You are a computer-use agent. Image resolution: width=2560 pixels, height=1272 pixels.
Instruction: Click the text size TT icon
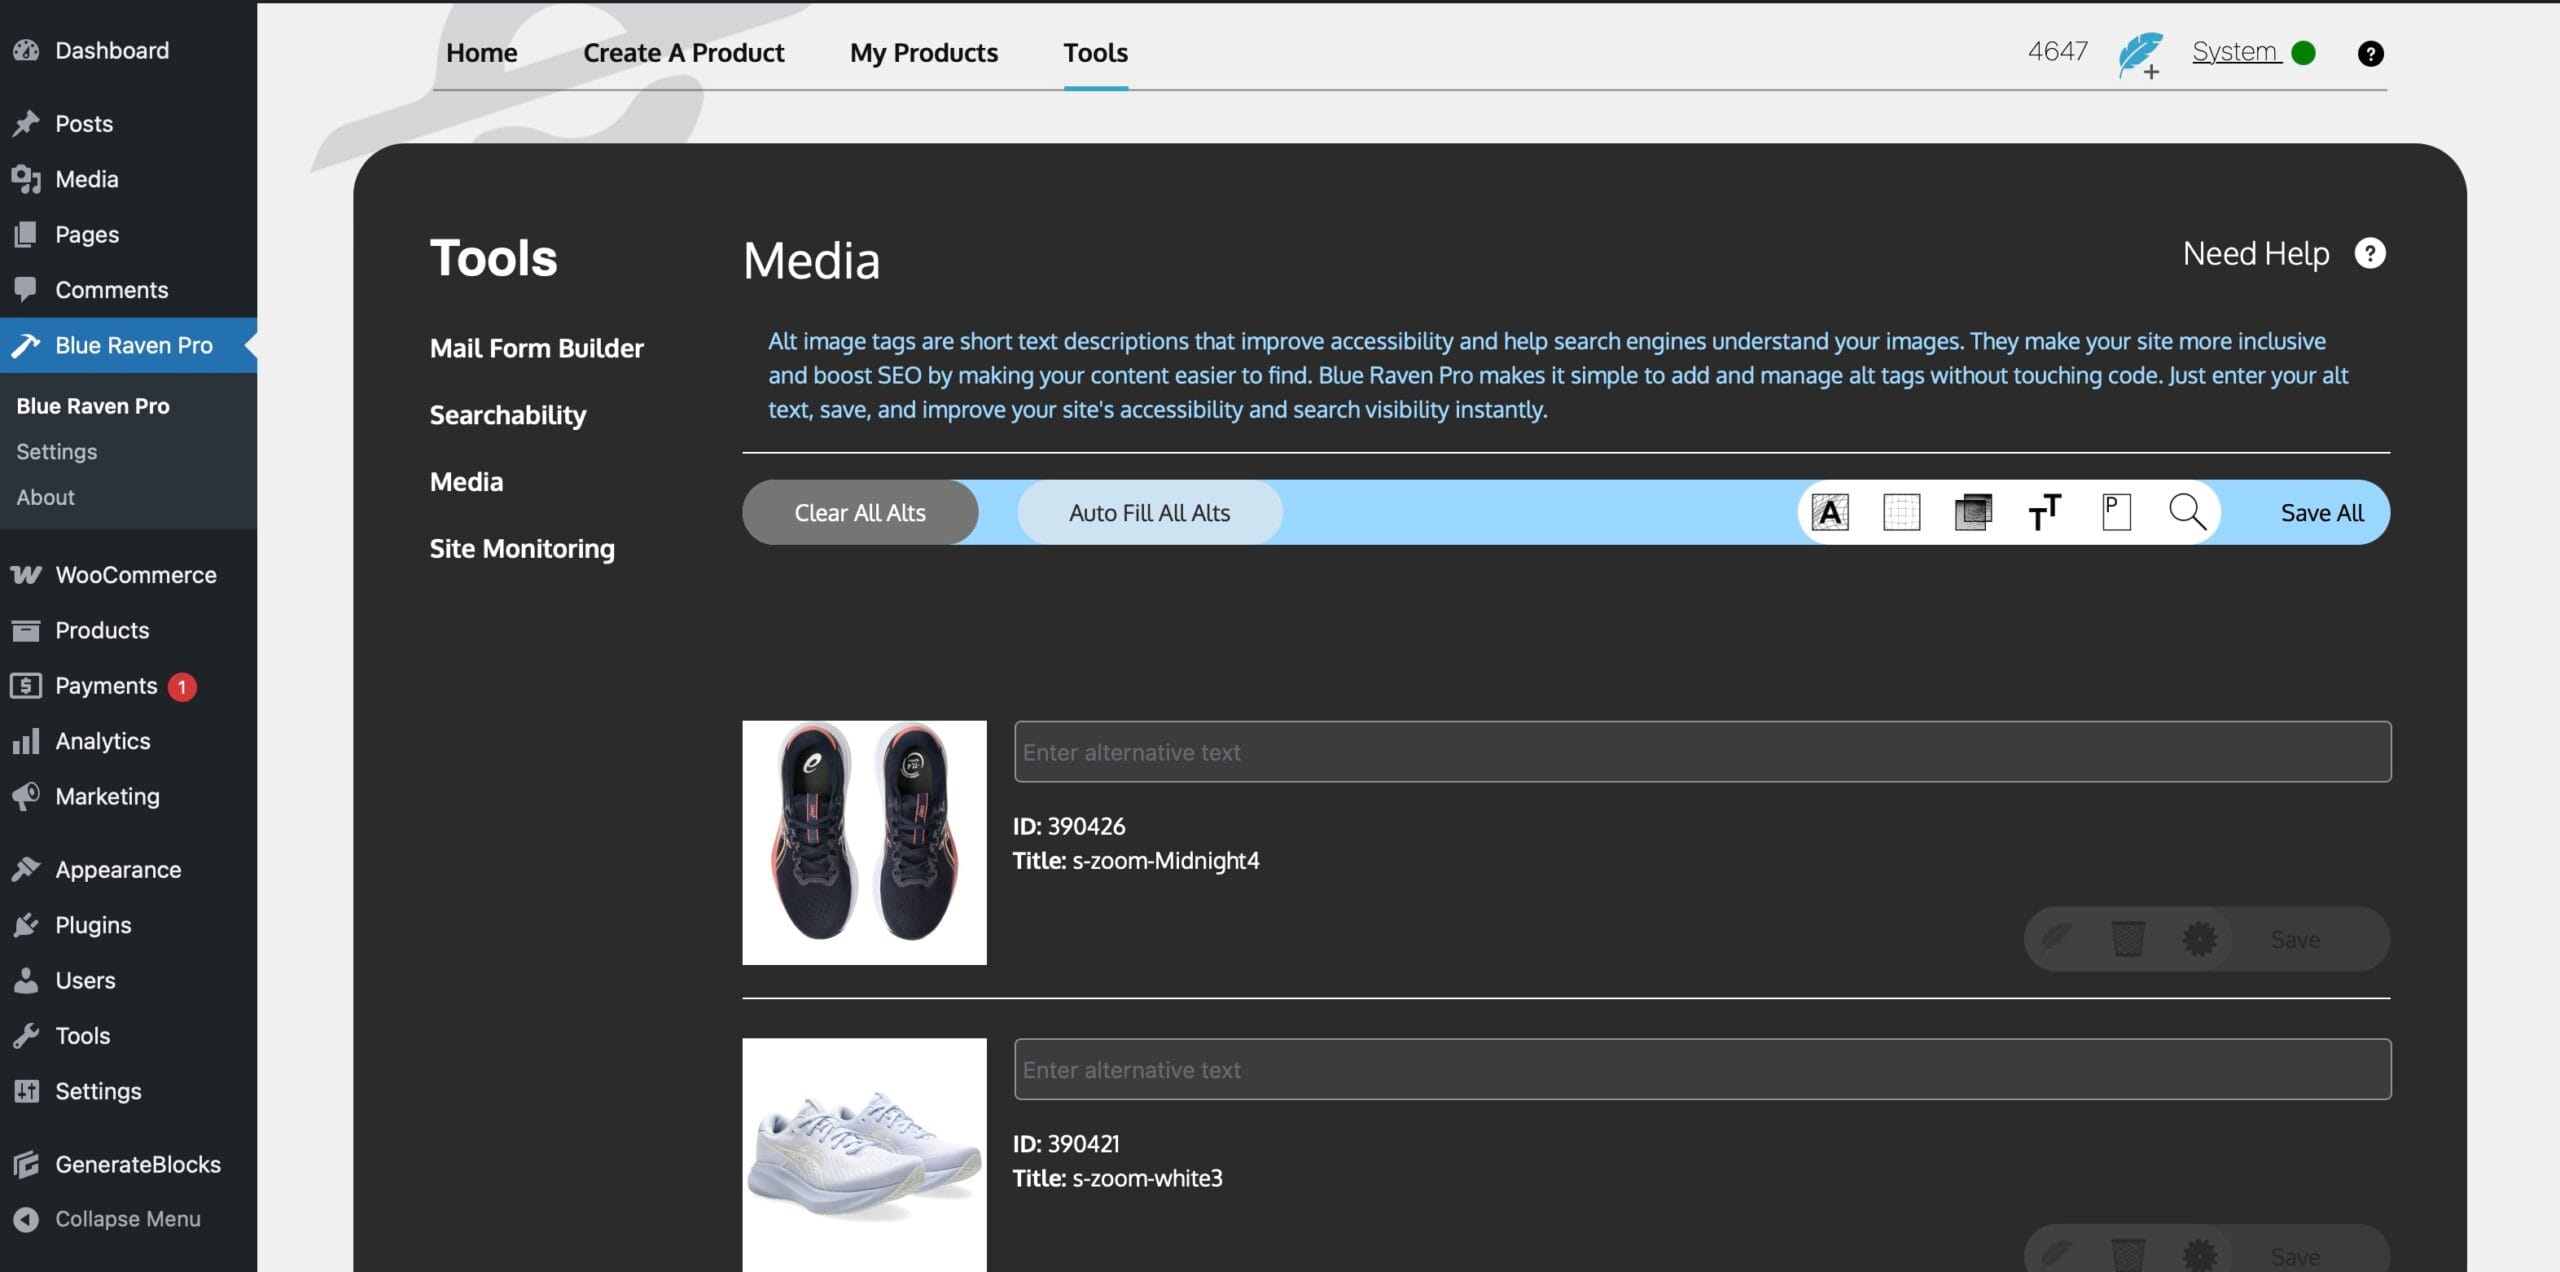[x=2044, y=512]
